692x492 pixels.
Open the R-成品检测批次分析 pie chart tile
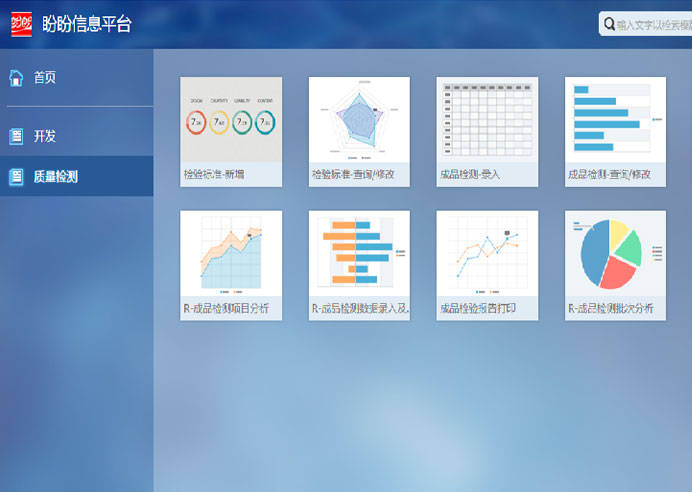click(615, 253)
